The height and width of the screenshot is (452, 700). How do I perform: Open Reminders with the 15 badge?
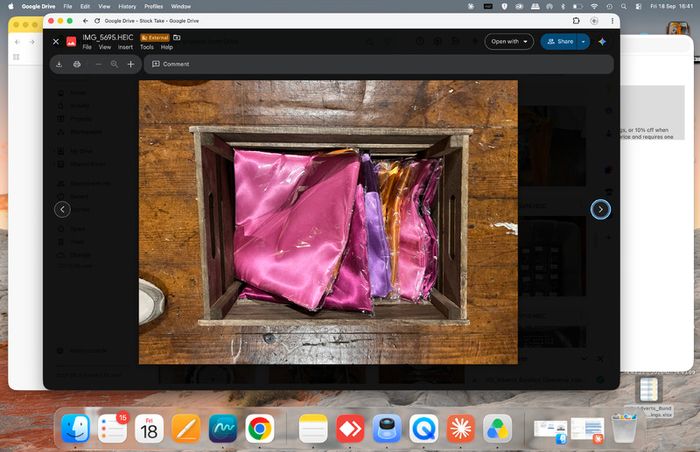coord(112,428)
